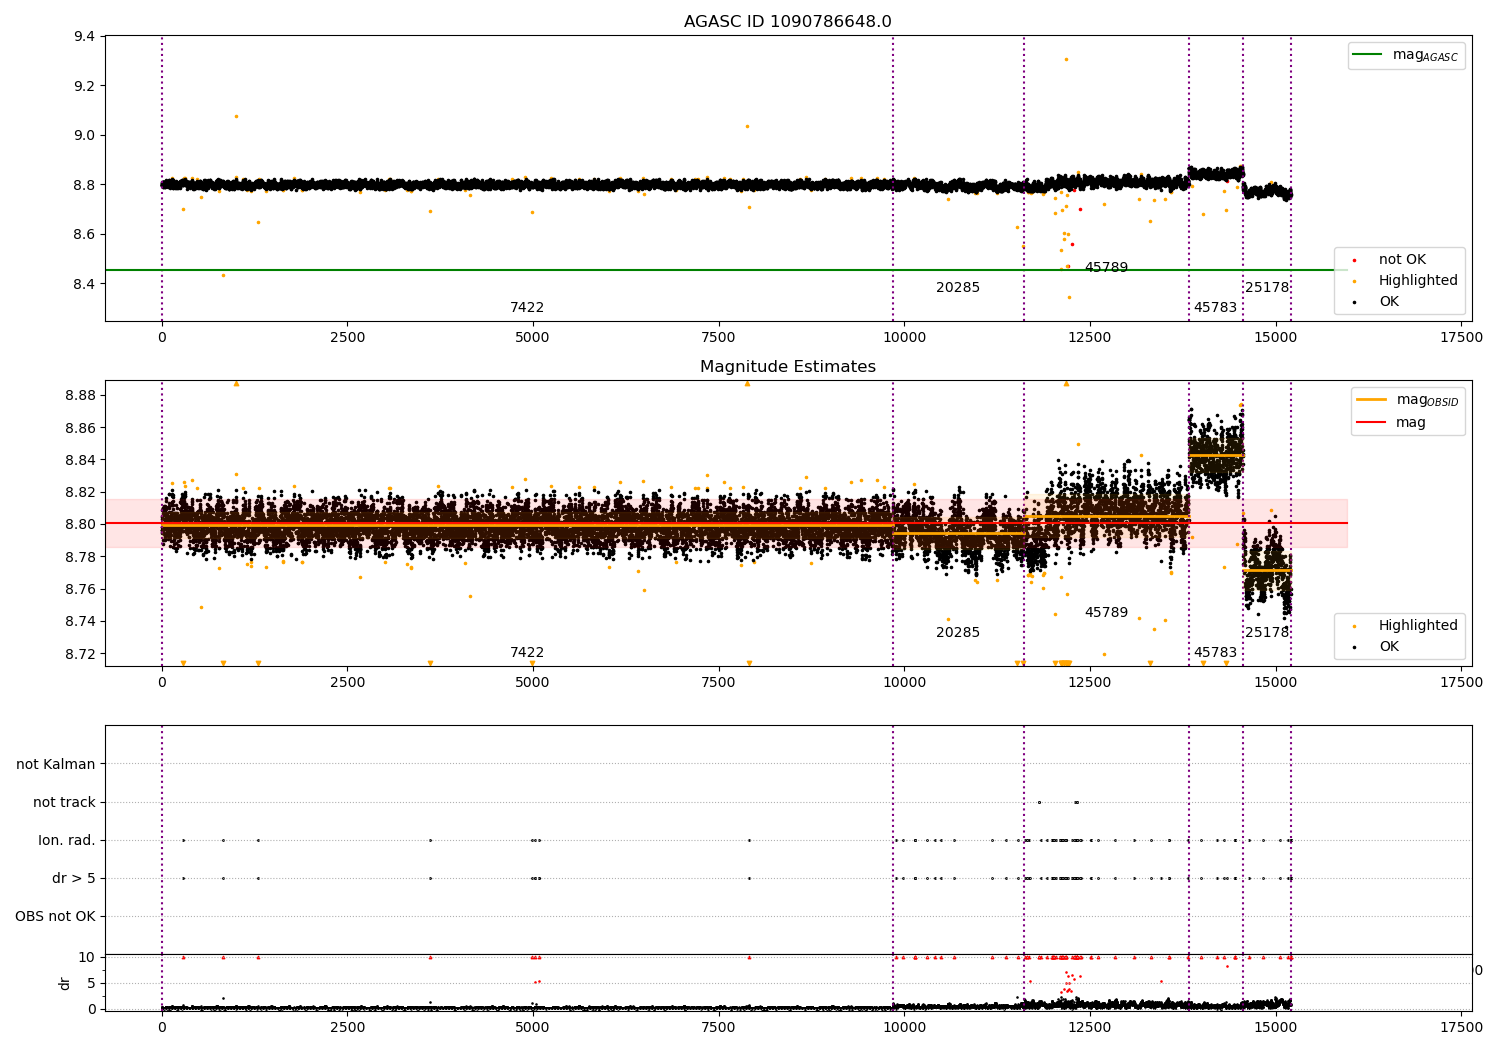Screen dimensions: 1500x1050
Task: Click obsid label 25178 in AGASC ID plot
Action: [1267, 288]
